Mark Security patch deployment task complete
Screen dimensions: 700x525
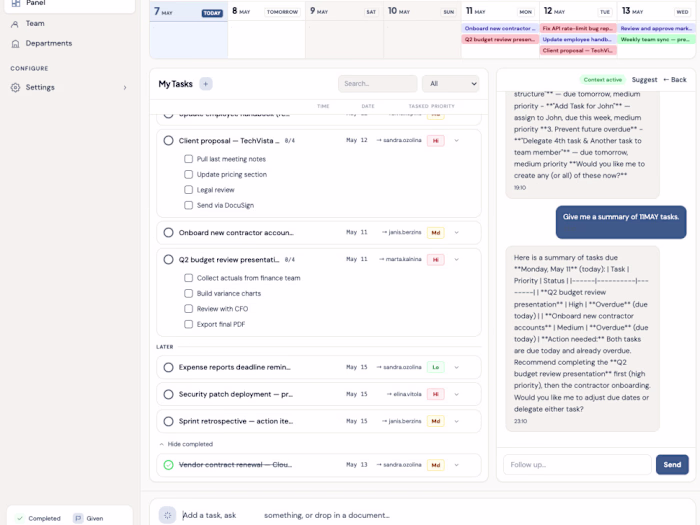168,394
